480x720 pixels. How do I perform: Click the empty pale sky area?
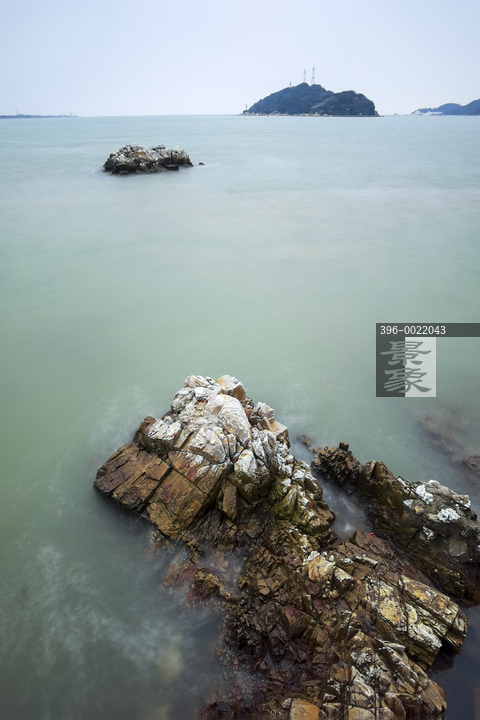[x=138, y=51]
